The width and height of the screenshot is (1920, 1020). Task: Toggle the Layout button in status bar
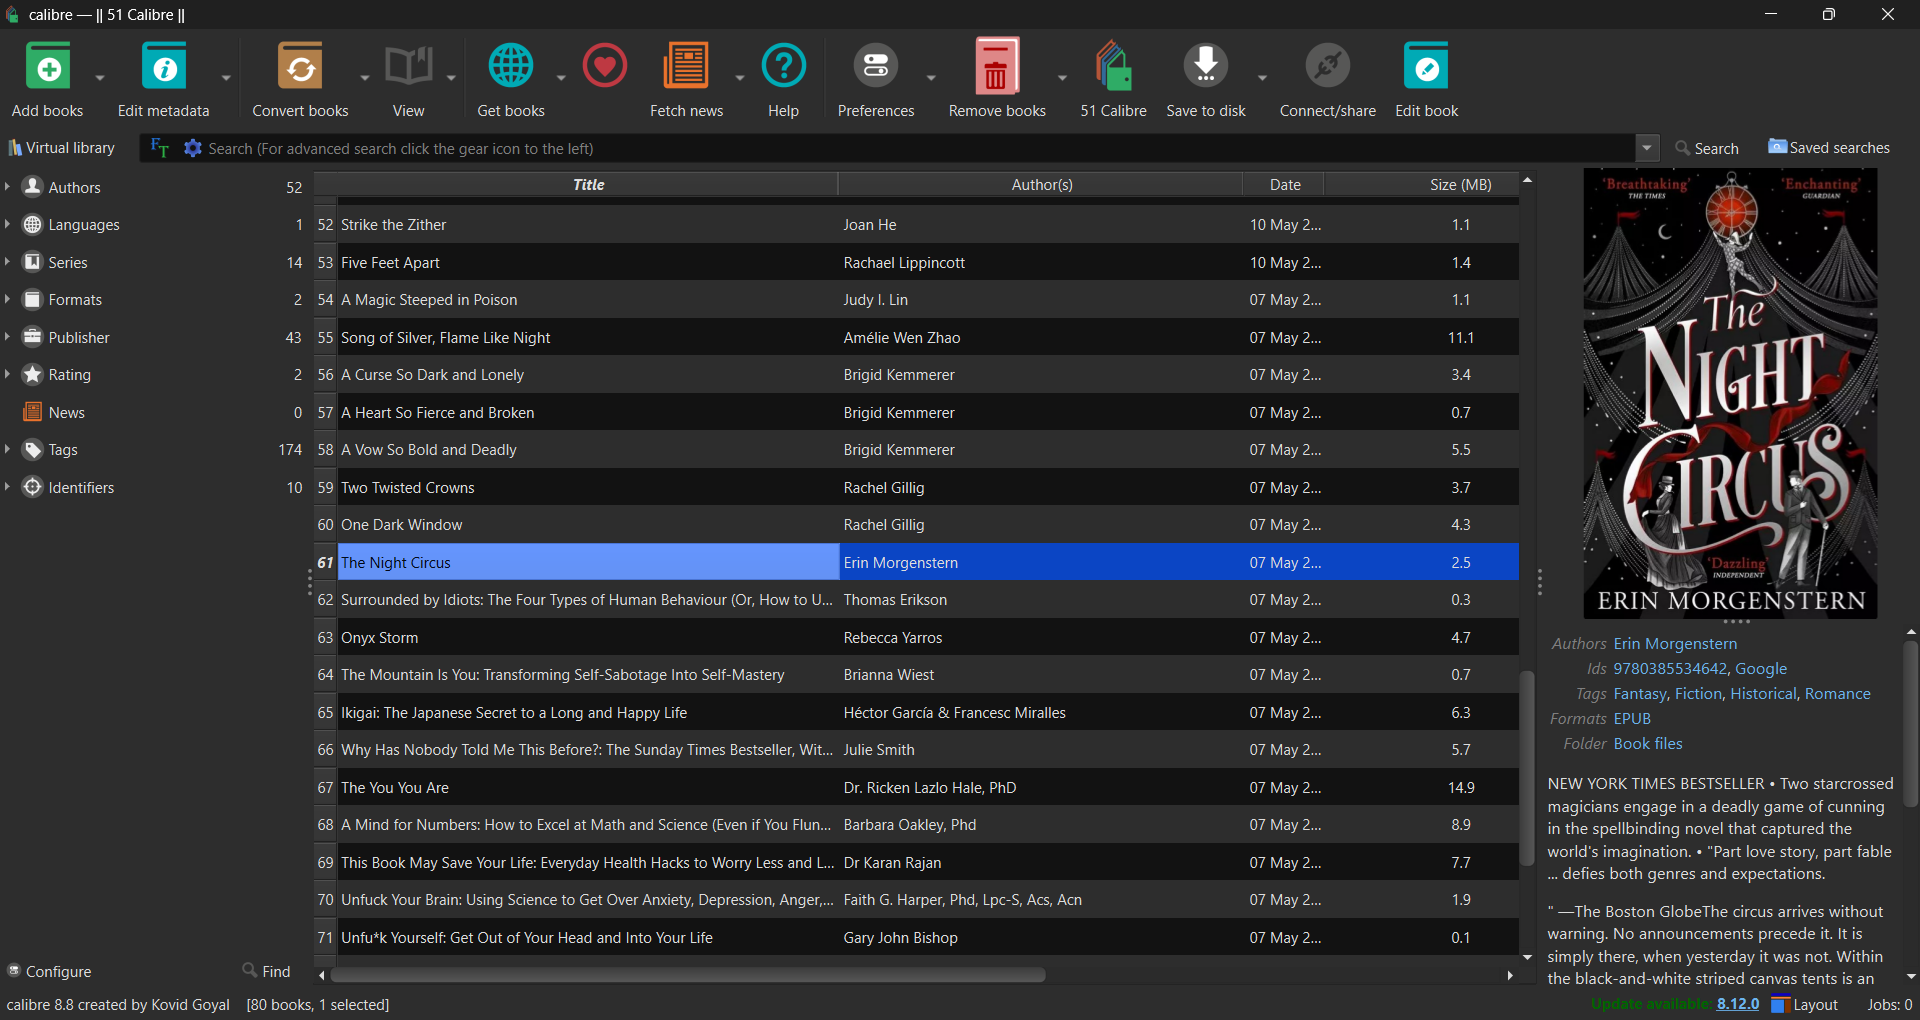[1805, 1004]
